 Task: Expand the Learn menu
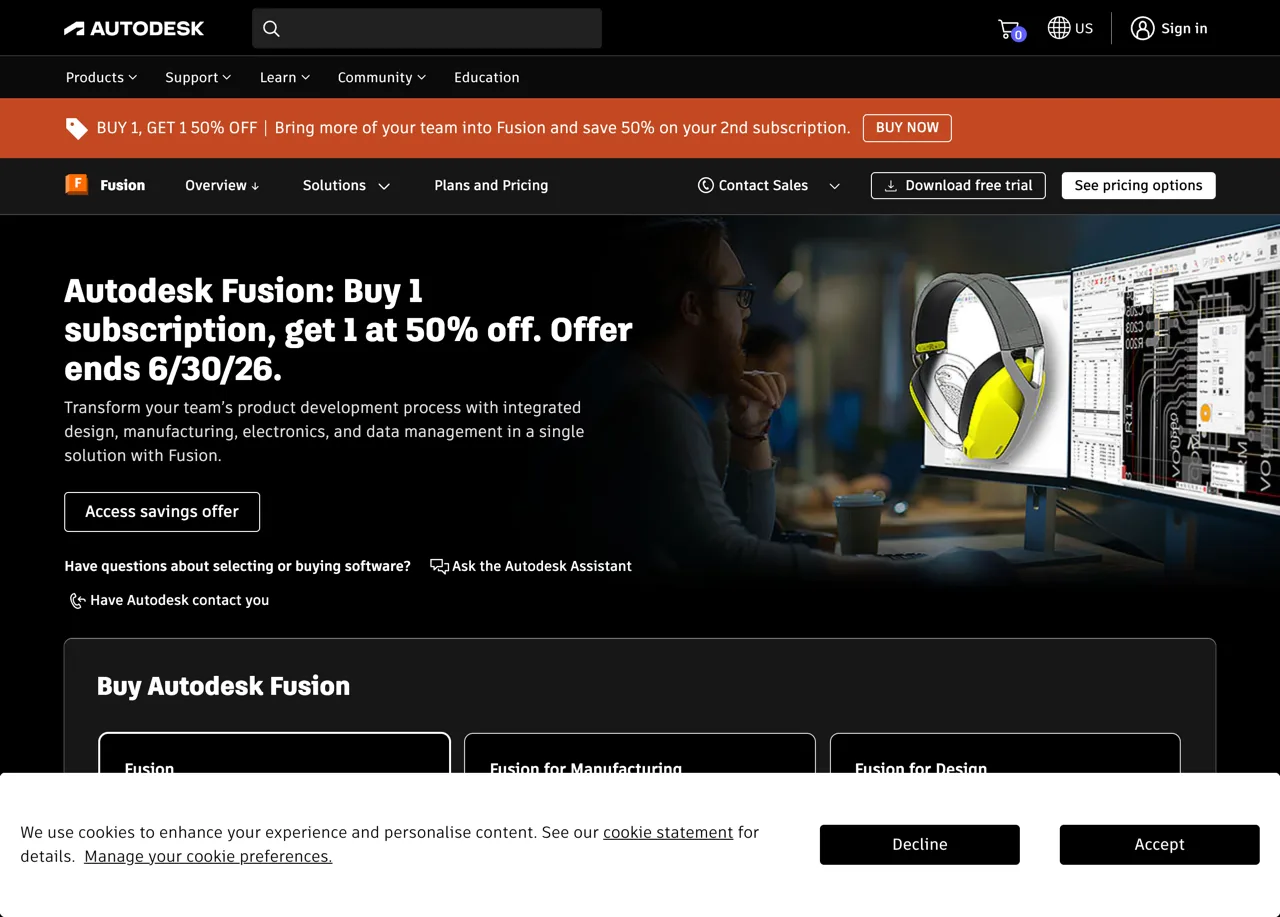click(285, 77)
